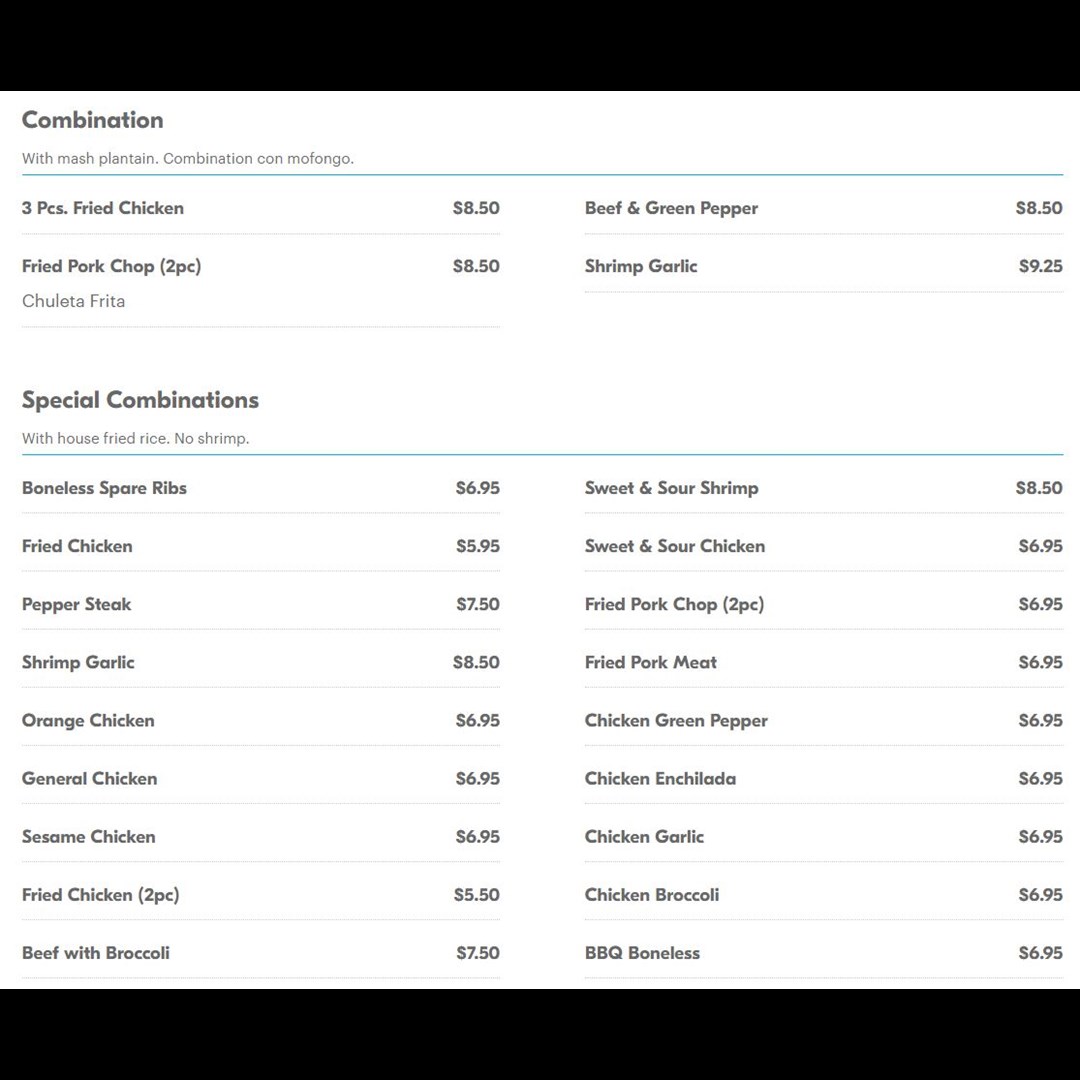Choose the Fried Chicken item priced $5.95
Image resolution: width=1080 pixels, height=1080 pixels.
pyautogui.click(x=260, y=546)
